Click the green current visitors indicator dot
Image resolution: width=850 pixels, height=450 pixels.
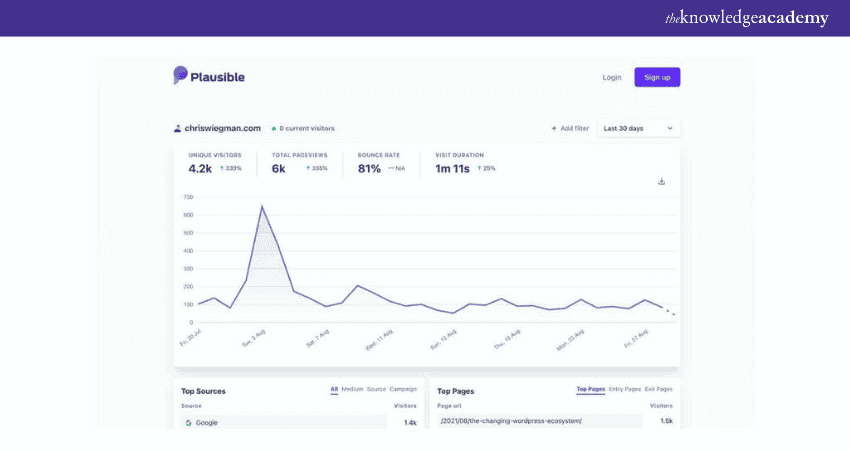point(274,129)
